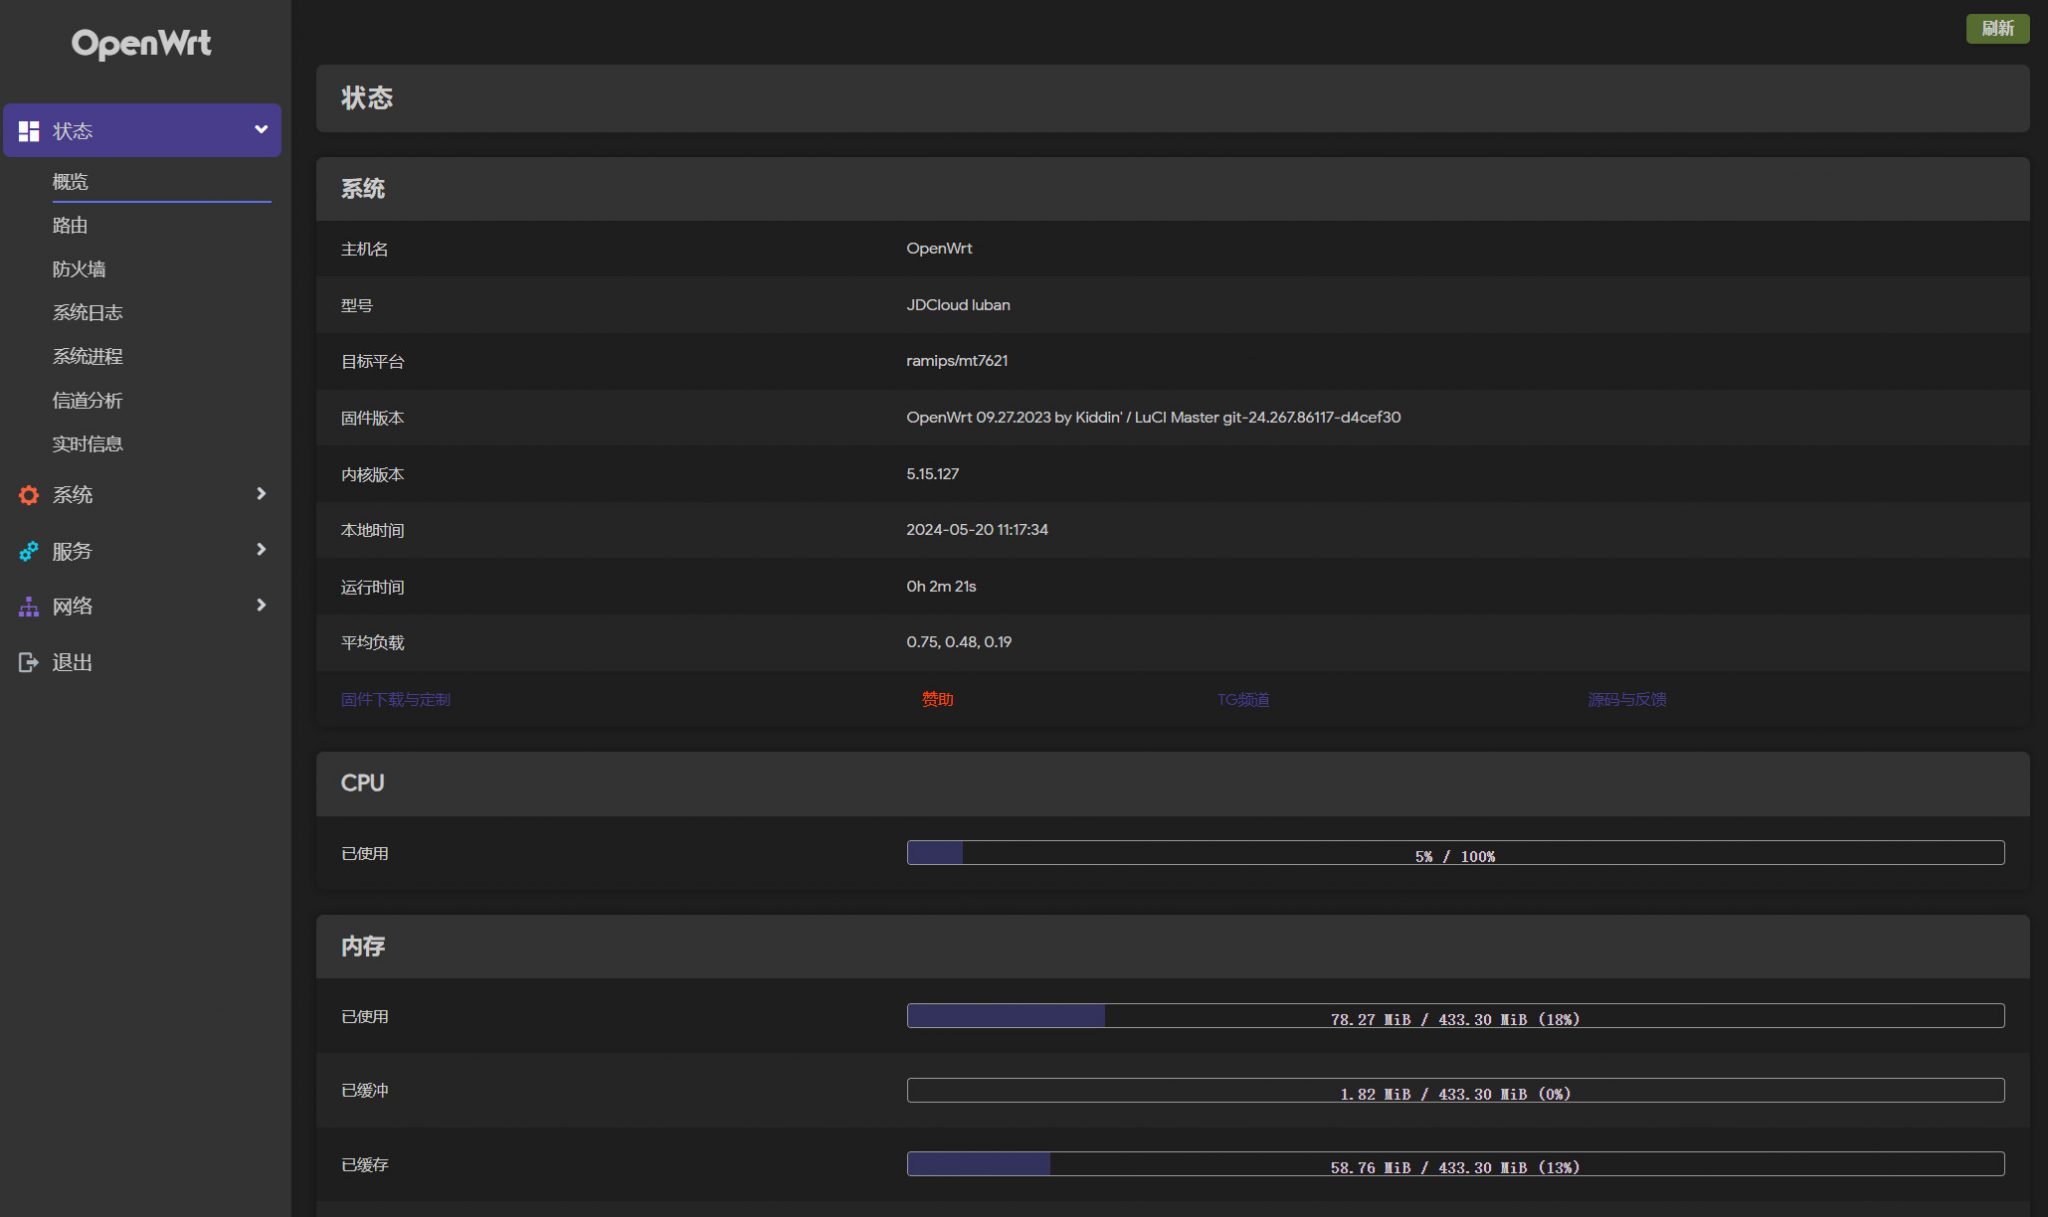2048x1217 pixels.
Task: Expand the 网络 menu arrow
Action: coord(261,605)
